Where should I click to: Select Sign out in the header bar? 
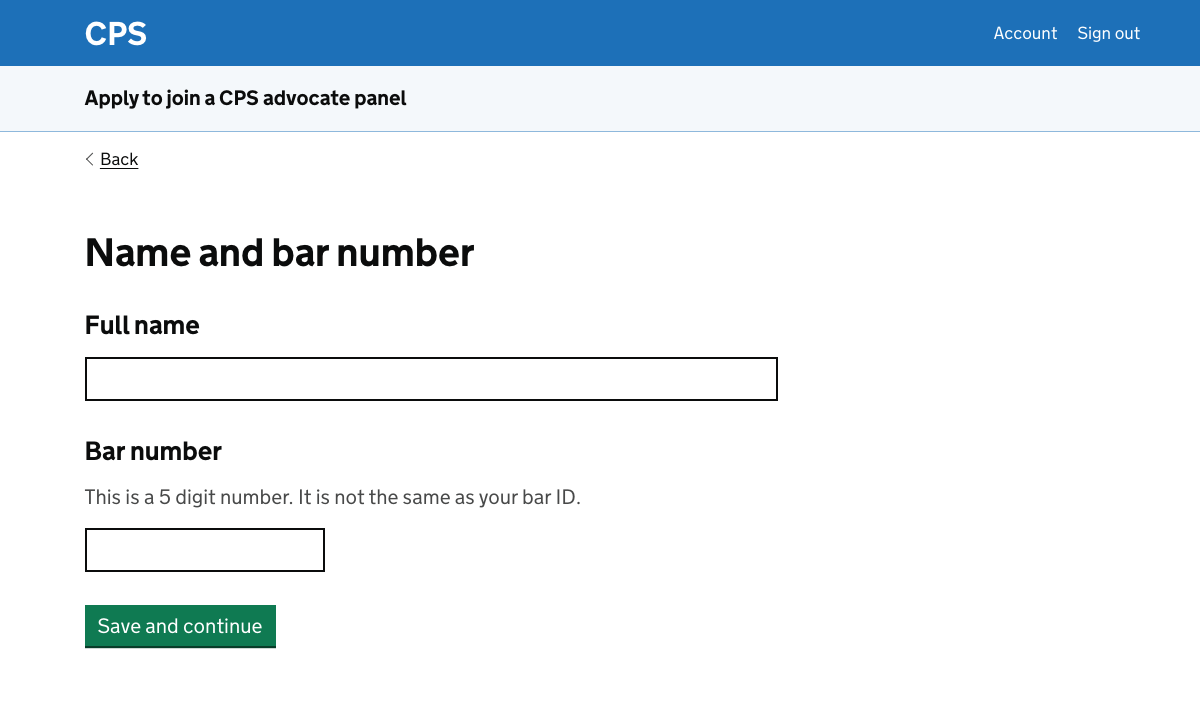click(1108, 33)
